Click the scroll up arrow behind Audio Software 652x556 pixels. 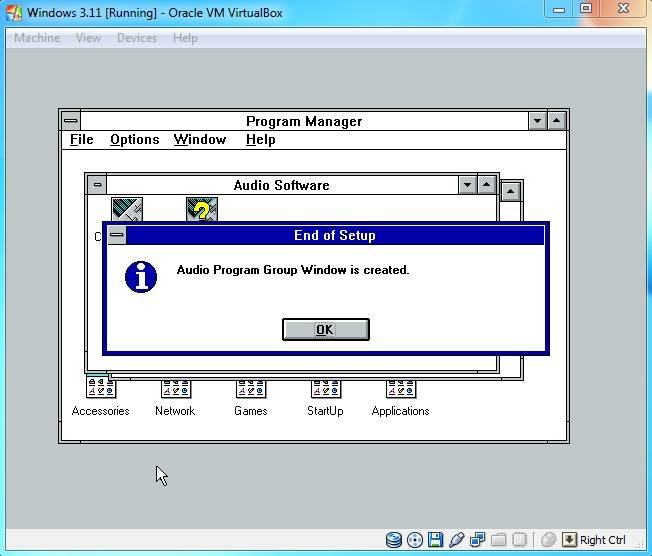click(x=511, y=191)
